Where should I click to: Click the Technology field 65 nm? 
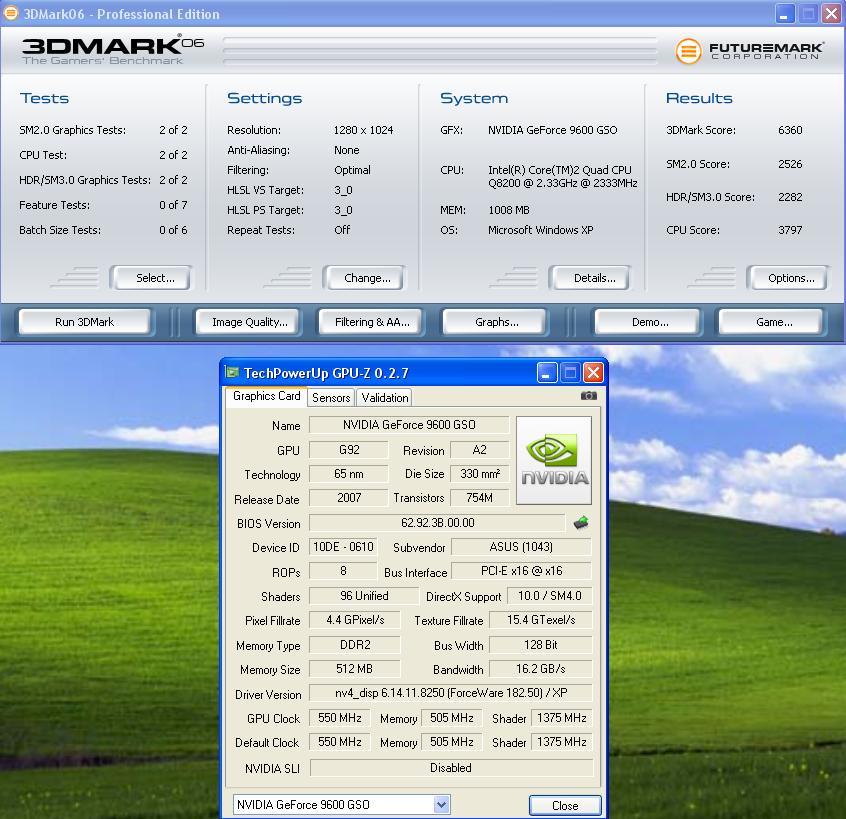[x=349, y=474]
